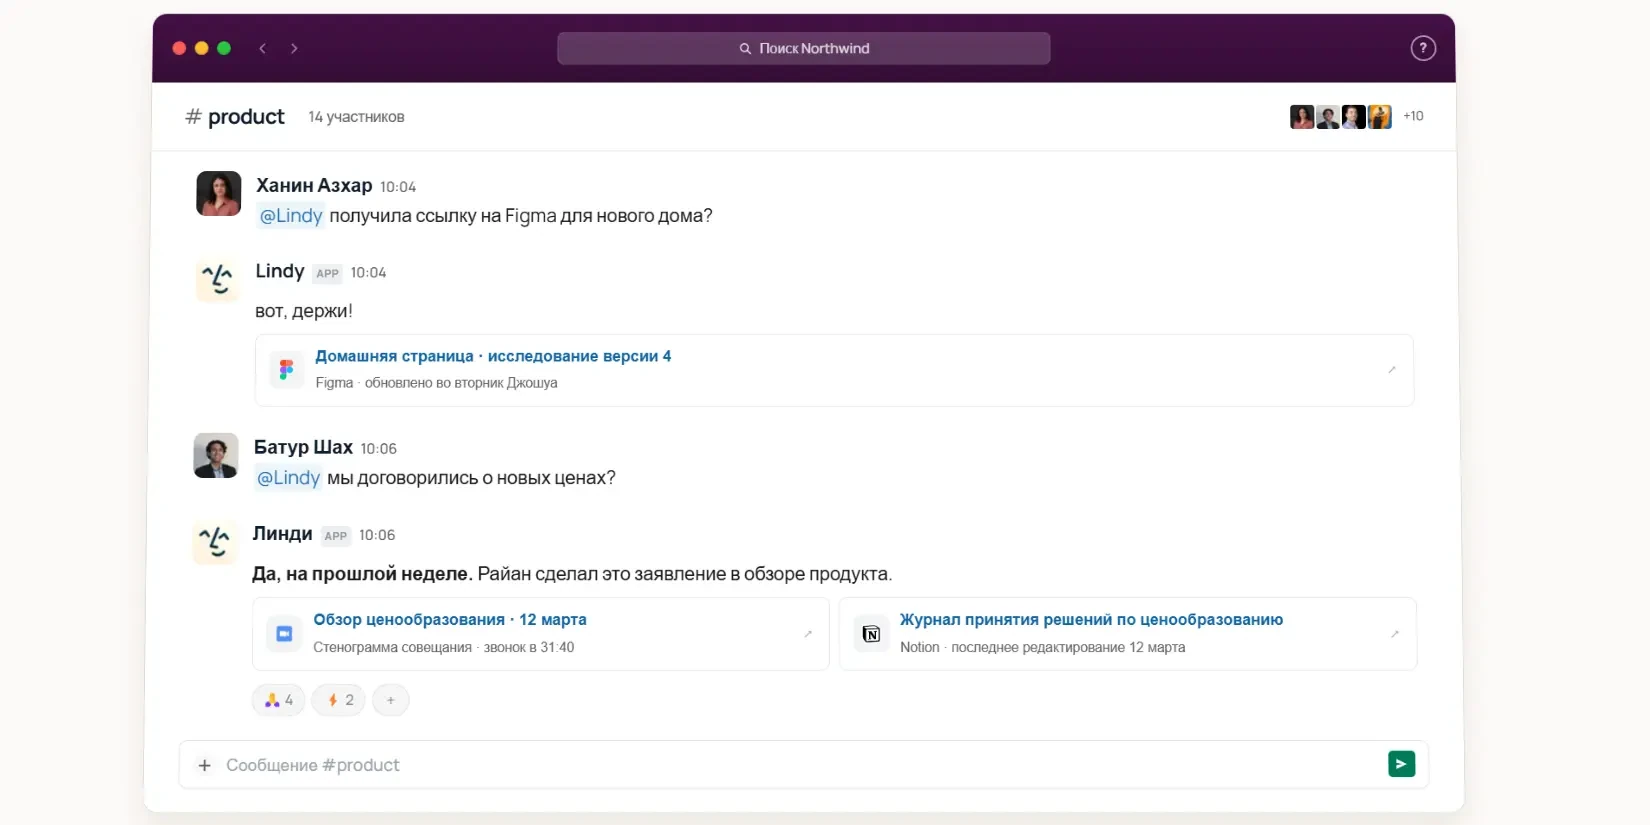Screen dimensions: 1650x825
Task: Click the 10:04 timestamp of Lindy
Action: (368, 273)
